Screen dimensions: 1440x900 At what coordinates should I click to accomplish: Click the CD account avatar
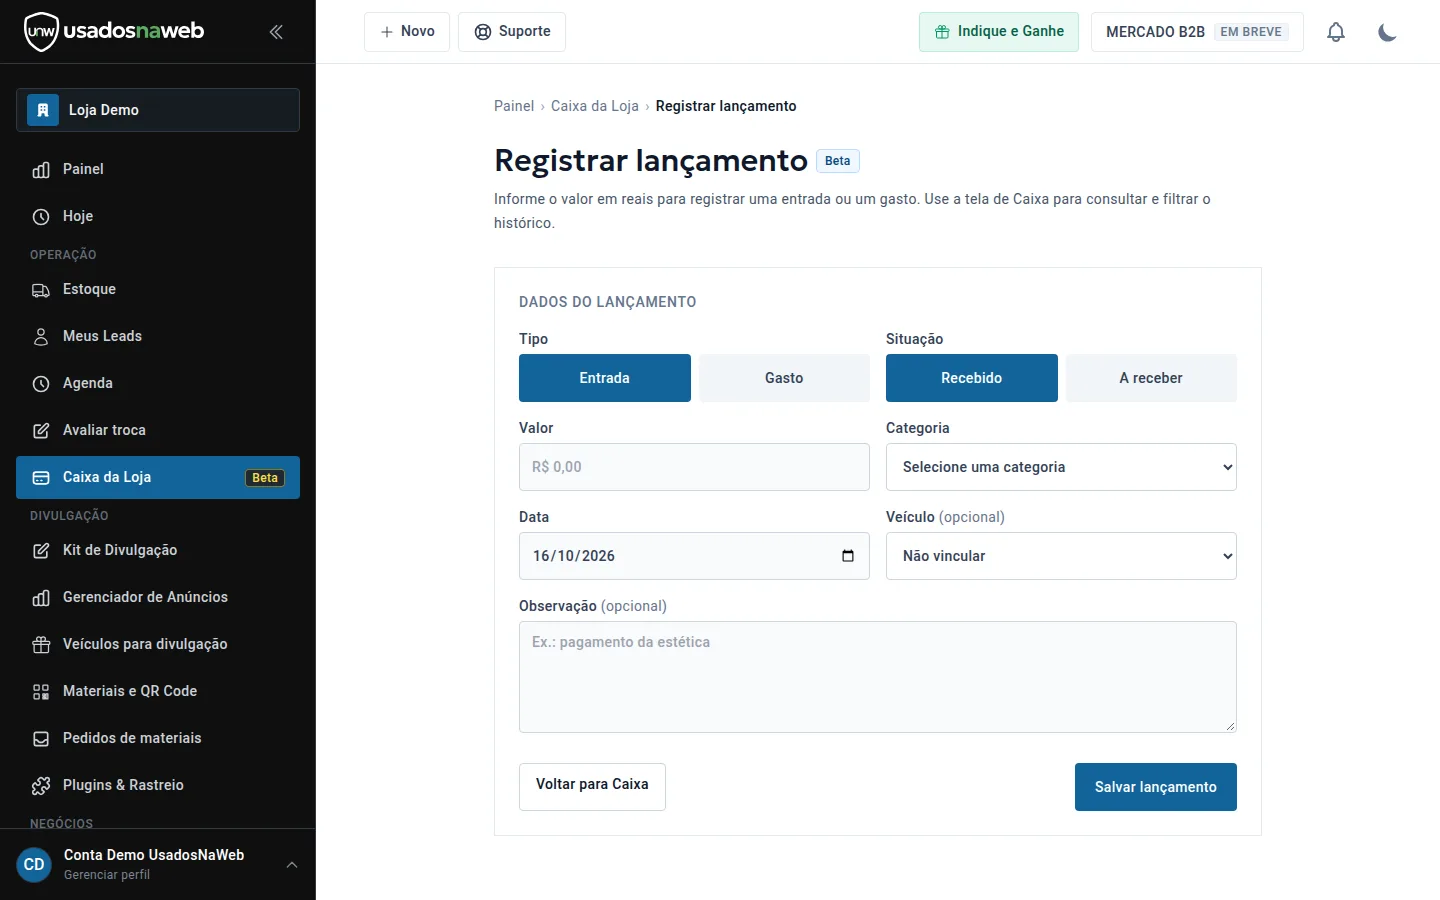pyautogui.click(x=34, y=865)
